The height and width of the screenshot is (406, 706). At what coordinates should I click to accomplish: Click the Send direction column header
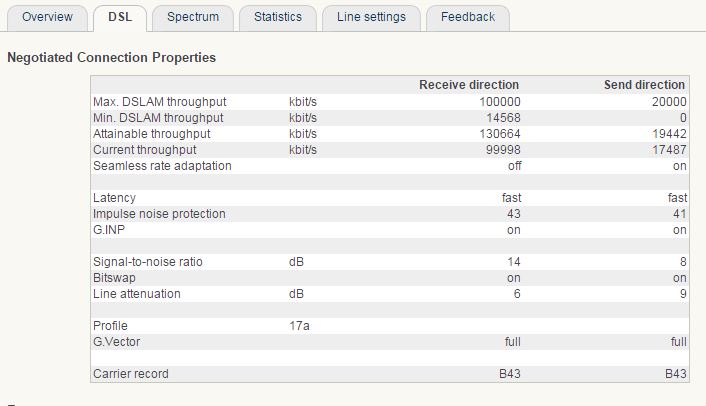click(644, 85)
